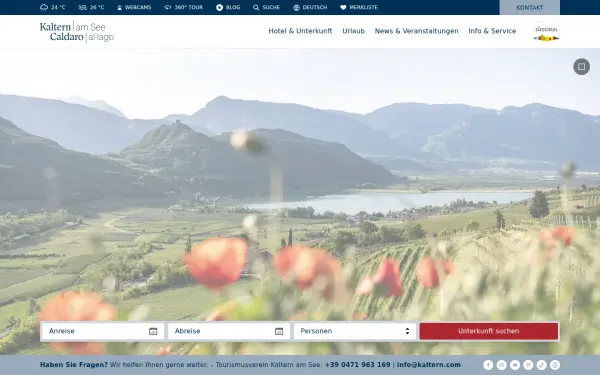600x375 pixels.
Task: Click the round square icon on hero image
Action: pyautogui.click(x=581, y=67)
